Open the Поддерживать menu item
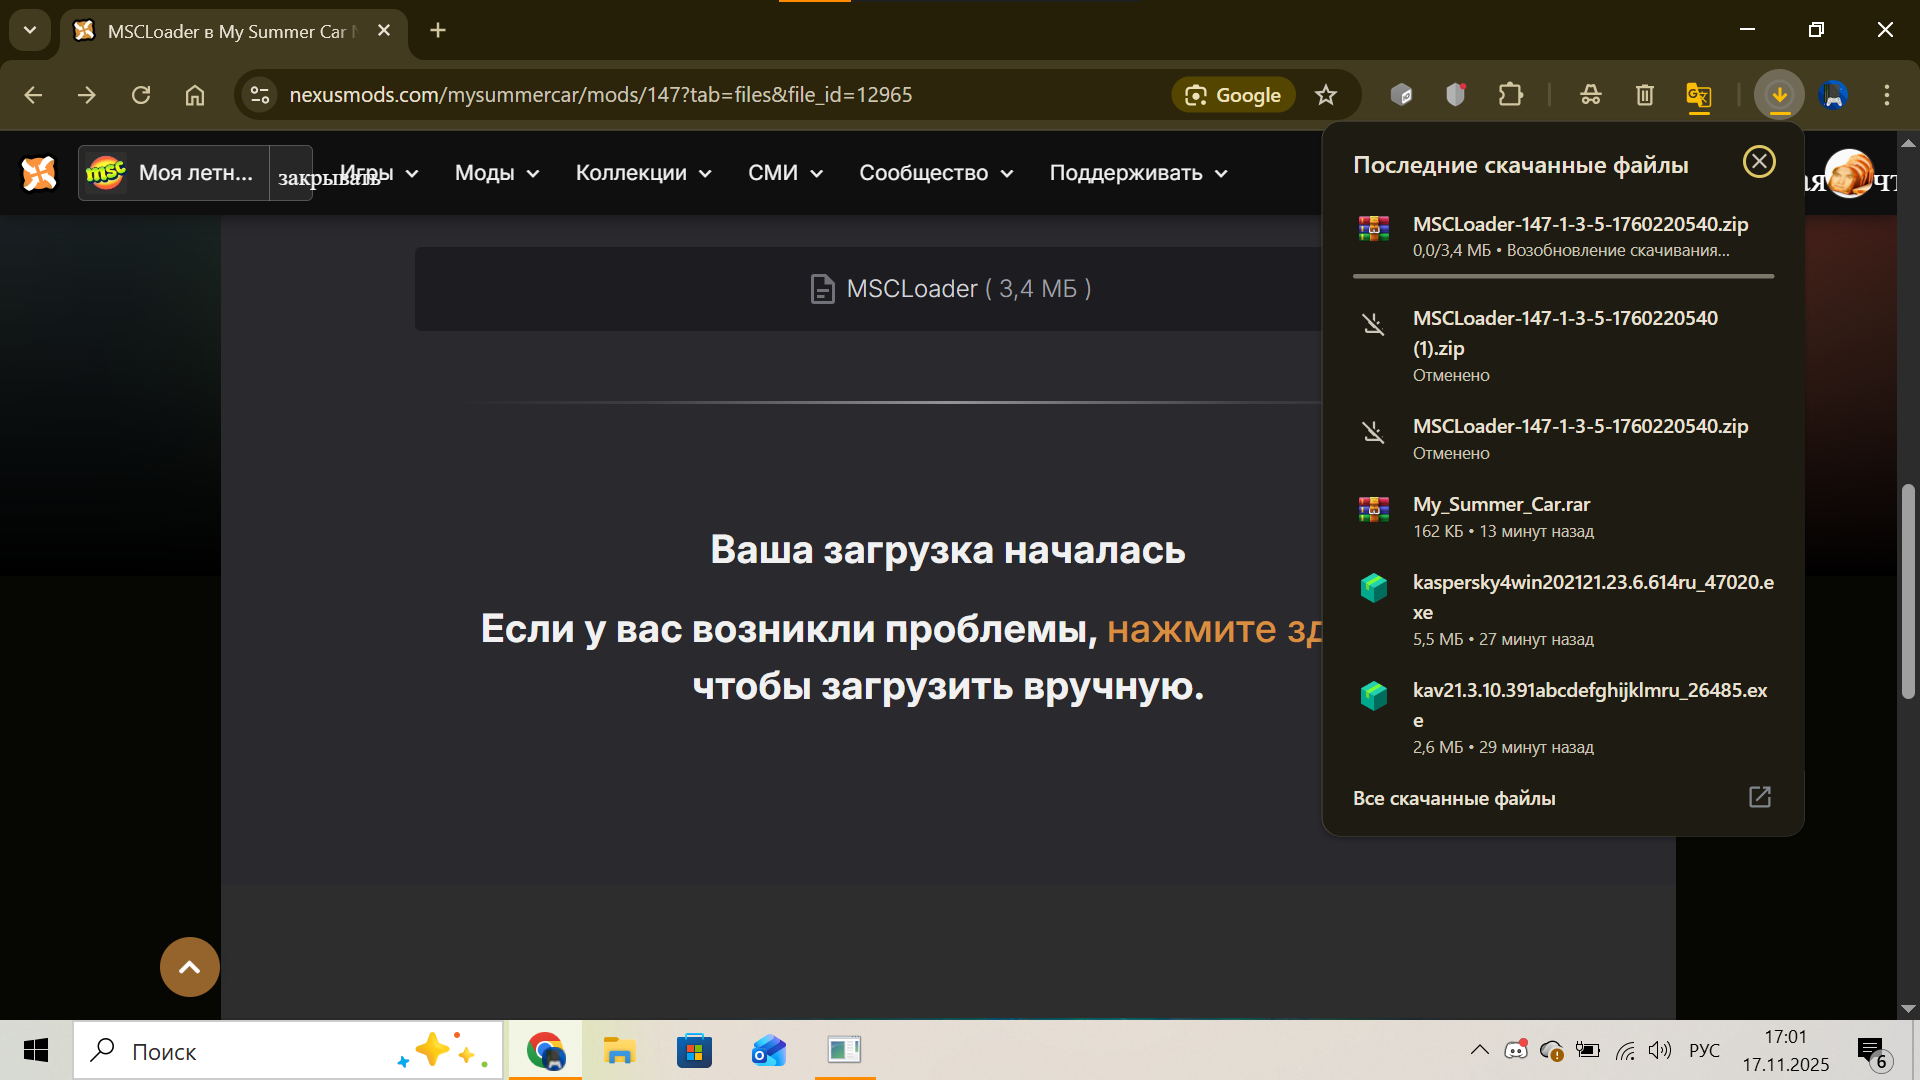 point(1138,173)
